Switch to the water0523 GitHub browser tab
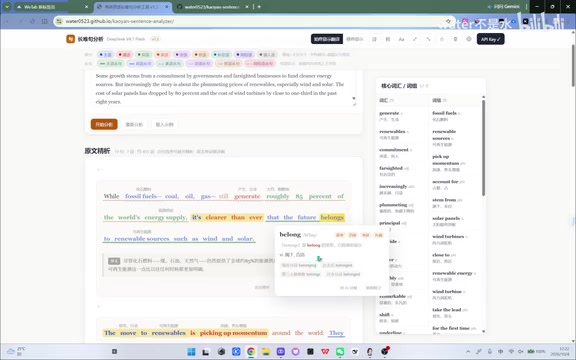 pyautogui.click(x=213, y=7)
